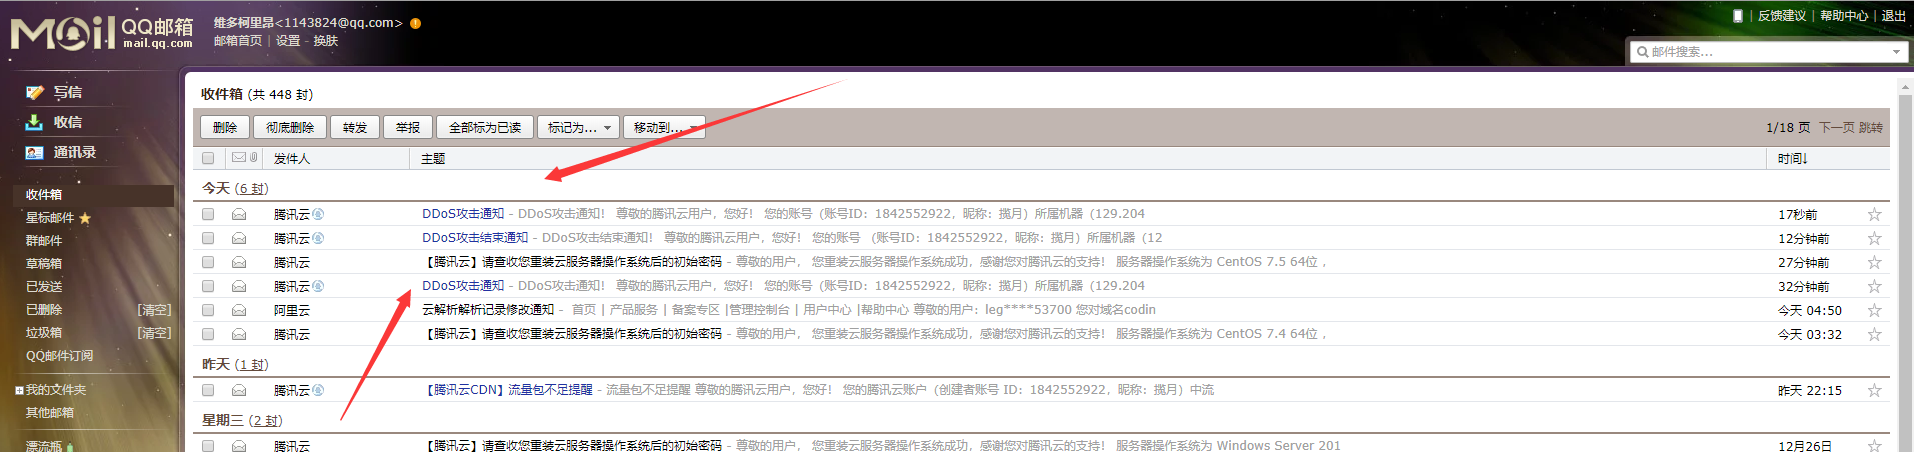Click envelope icon of 阿里云 email row
Screen dimensions: 1914x452
(239, 310)
